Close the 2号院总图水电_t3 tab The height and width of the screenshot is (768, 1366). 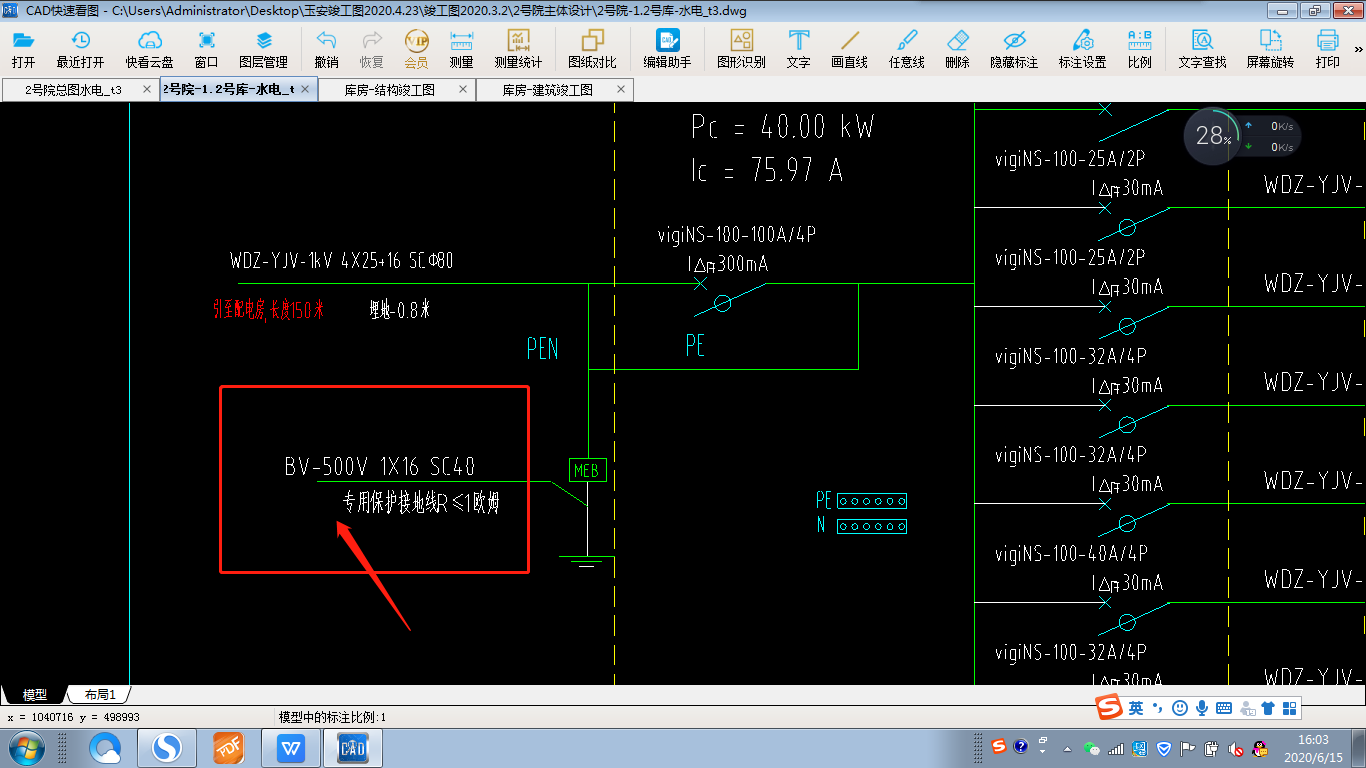tap(147, 89)
